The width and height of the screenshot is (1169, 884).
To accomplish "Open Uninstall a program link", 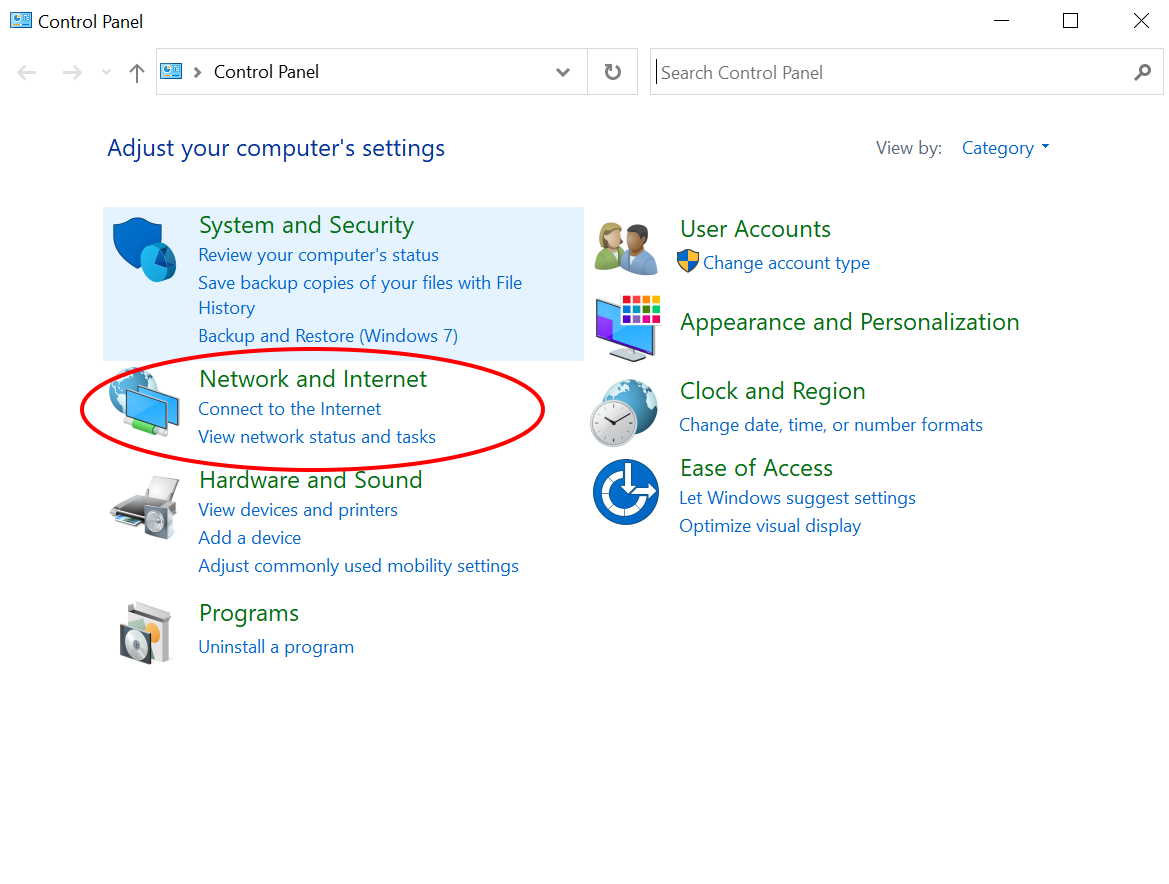I will [x=276, y=647].
